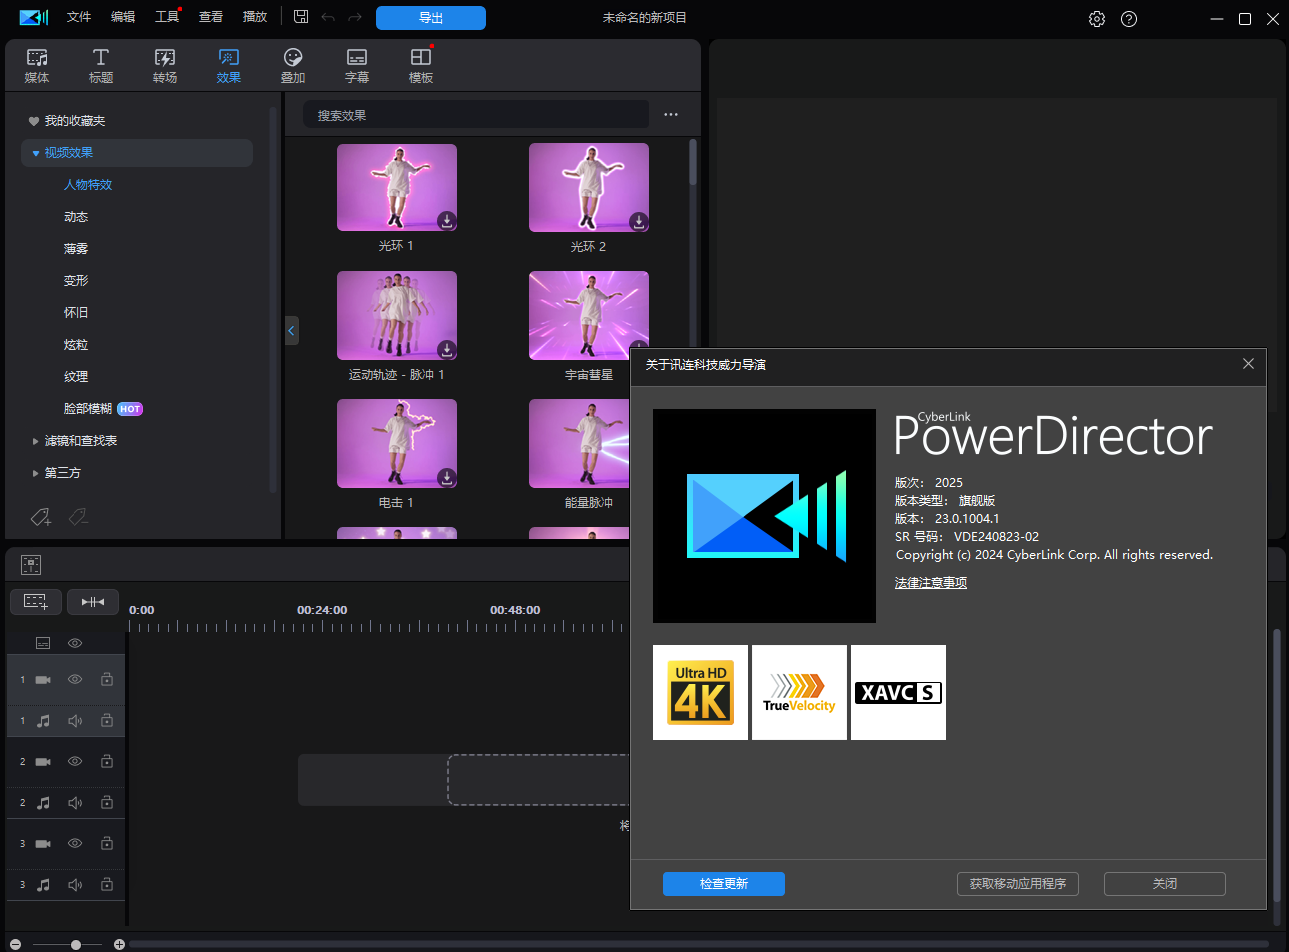Click the timeline zoom slider handle
Viewport: 1289px width, 952px height.
pos(76,944)
